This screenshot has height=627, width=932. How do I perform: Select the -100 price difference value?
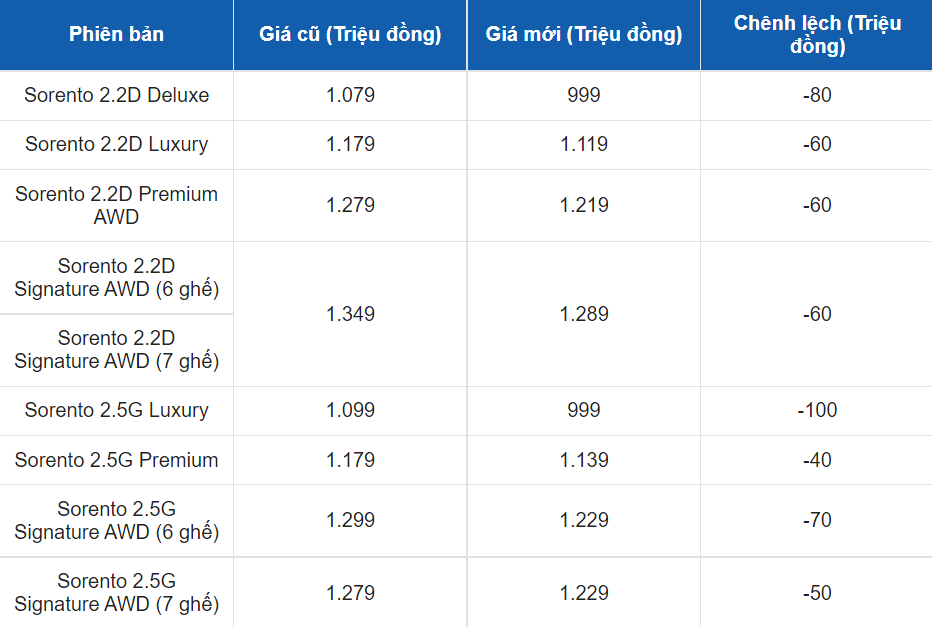point(817,410)
